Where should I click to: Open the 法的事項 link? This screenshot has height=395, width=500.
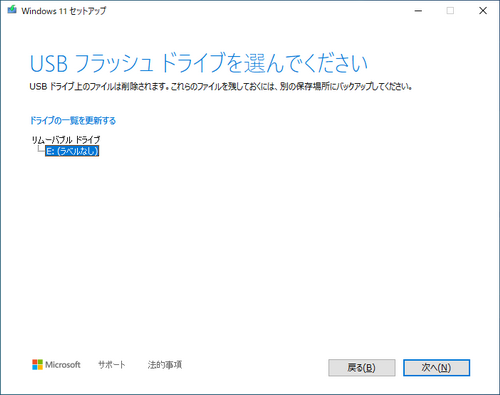[x=165, y=365]
